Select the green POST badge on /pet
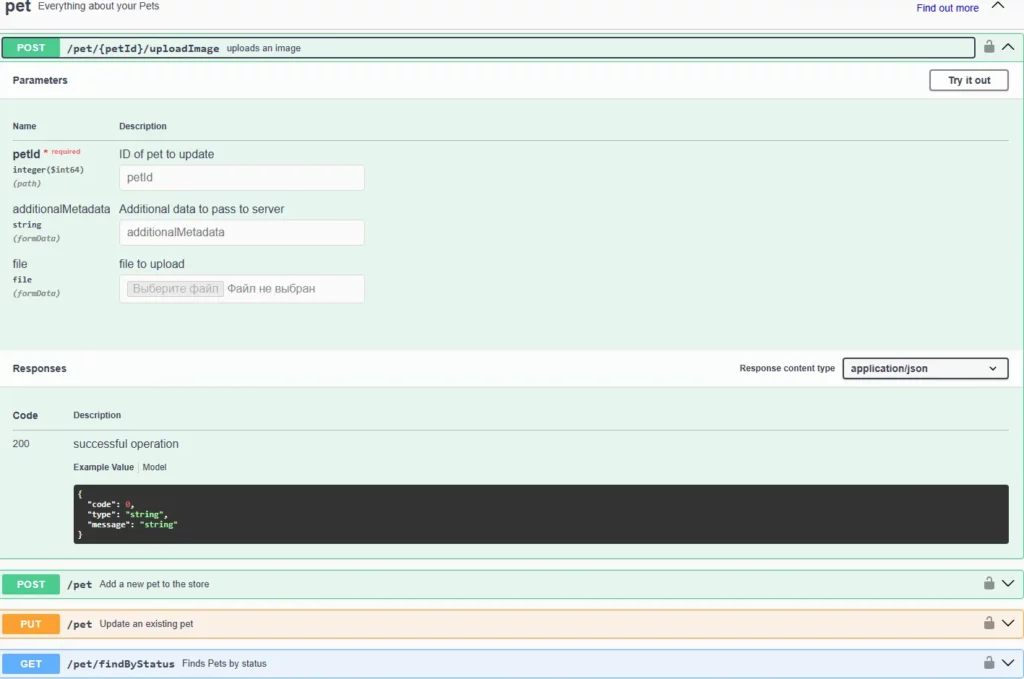Screen dimensions: 1024x679 click(30, 583)
